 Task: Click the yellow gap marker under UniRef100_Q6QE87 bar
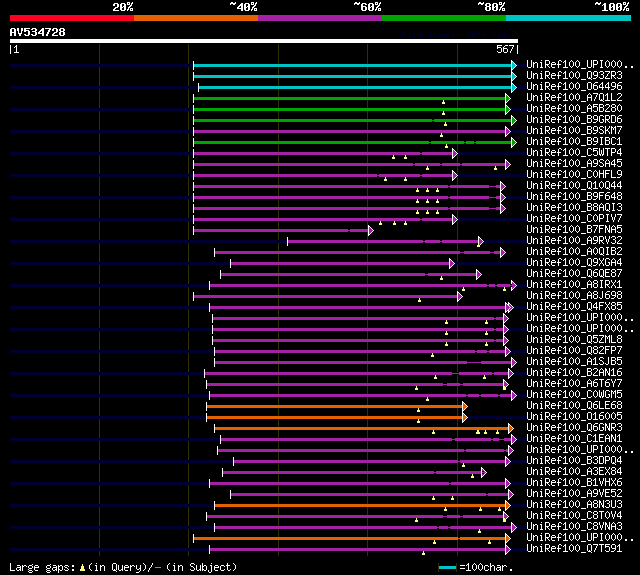442,278
